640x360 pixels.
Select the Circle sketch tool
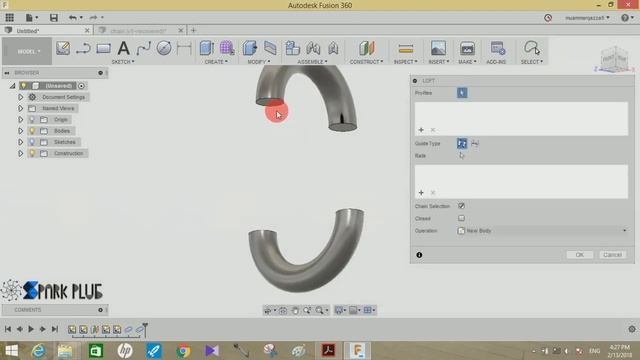pos(164,48)
